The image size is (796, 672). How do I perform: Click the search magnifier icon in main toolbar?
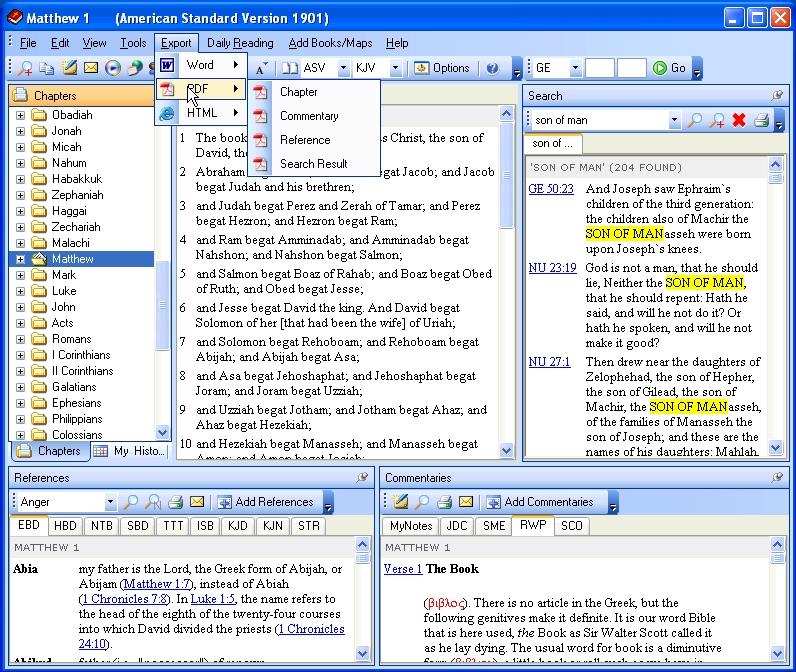(24, 68)
